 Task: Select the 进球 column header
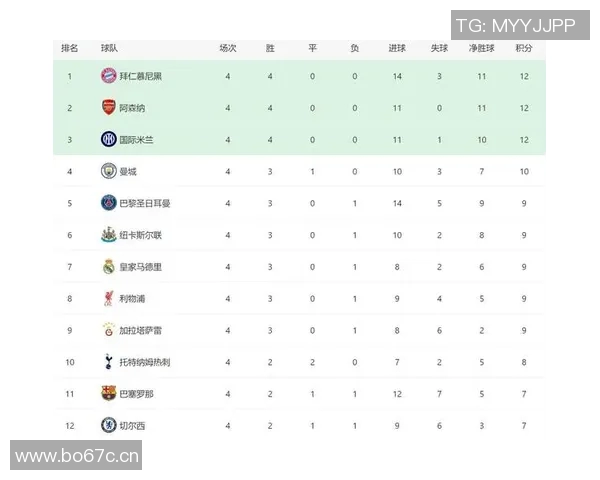[397, 47]
